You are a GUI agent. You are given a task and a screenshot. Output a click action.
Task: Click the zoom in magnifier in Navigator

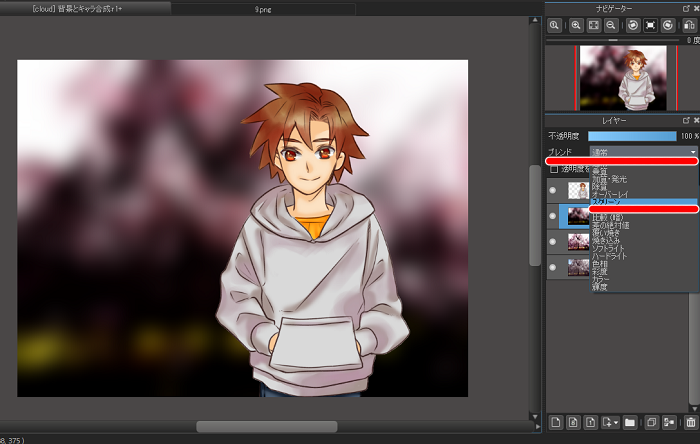pos(576,25)
